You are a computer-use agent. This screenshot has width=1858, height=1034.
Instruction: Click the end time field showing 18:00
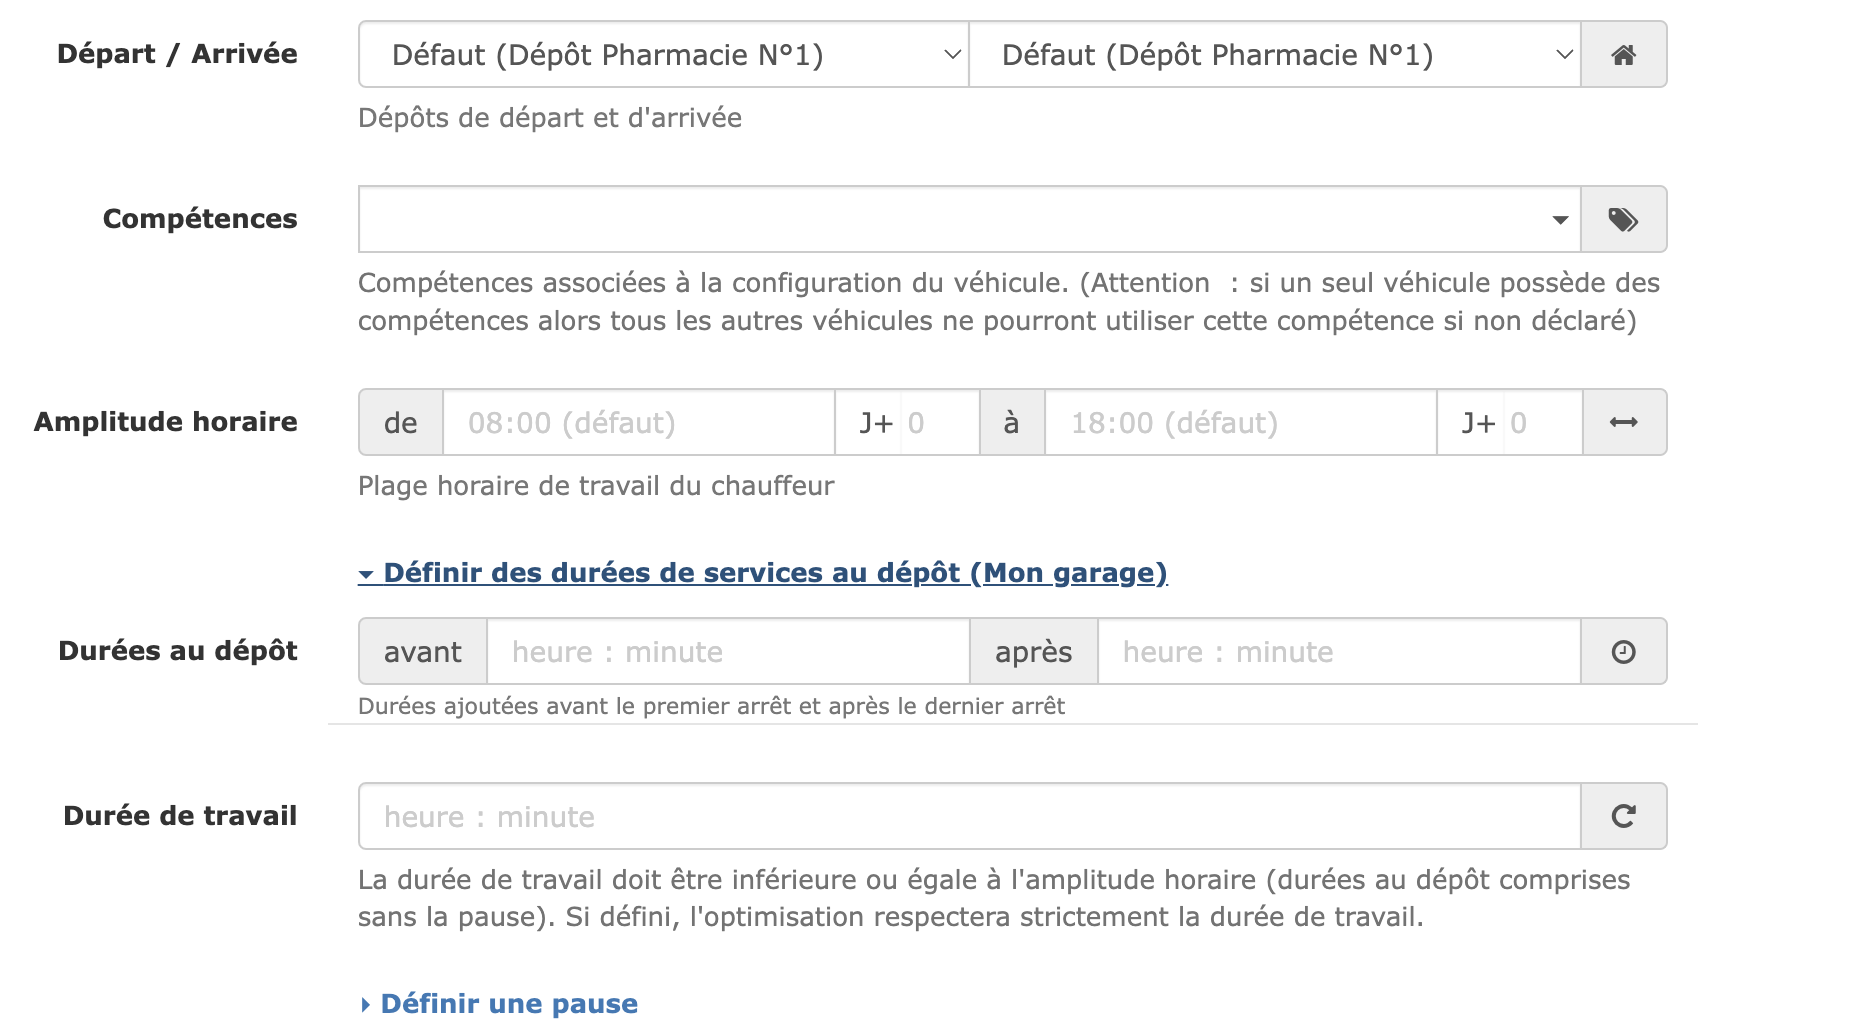coord(1238,422)
